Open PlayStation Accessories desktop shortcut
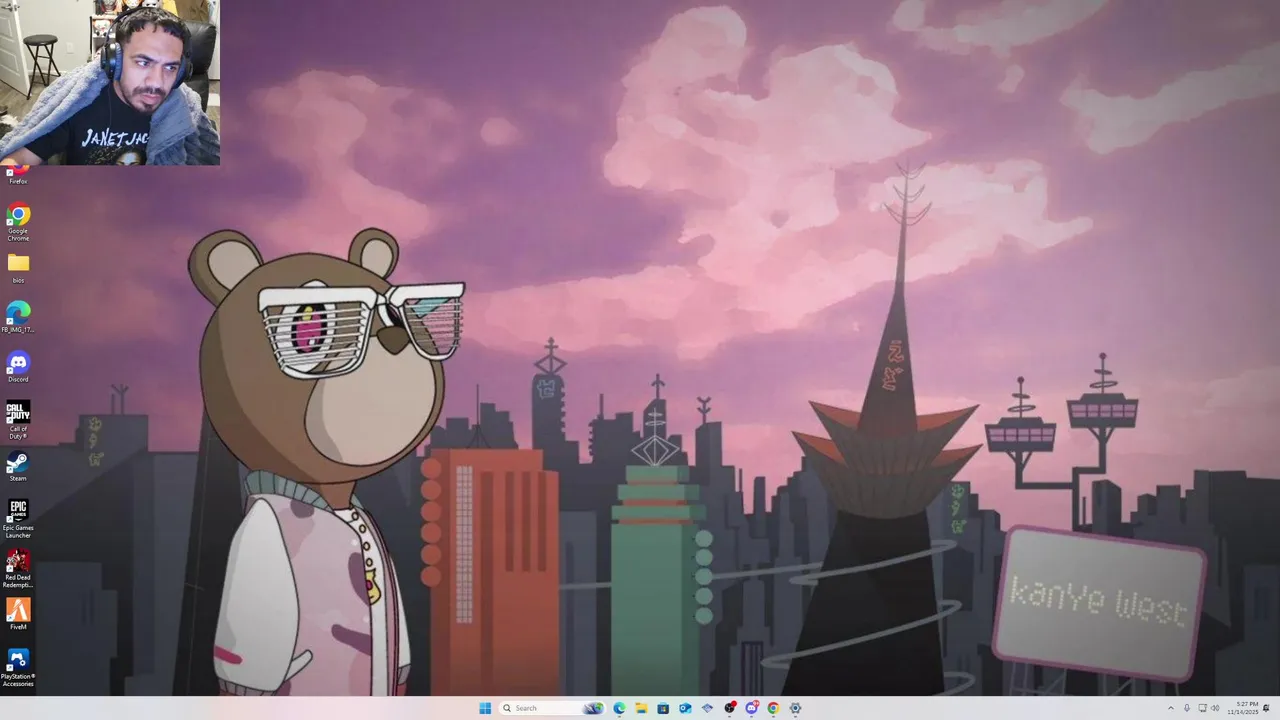The height and width of the screenshot is (720, 1280). [x=18, y=668]
